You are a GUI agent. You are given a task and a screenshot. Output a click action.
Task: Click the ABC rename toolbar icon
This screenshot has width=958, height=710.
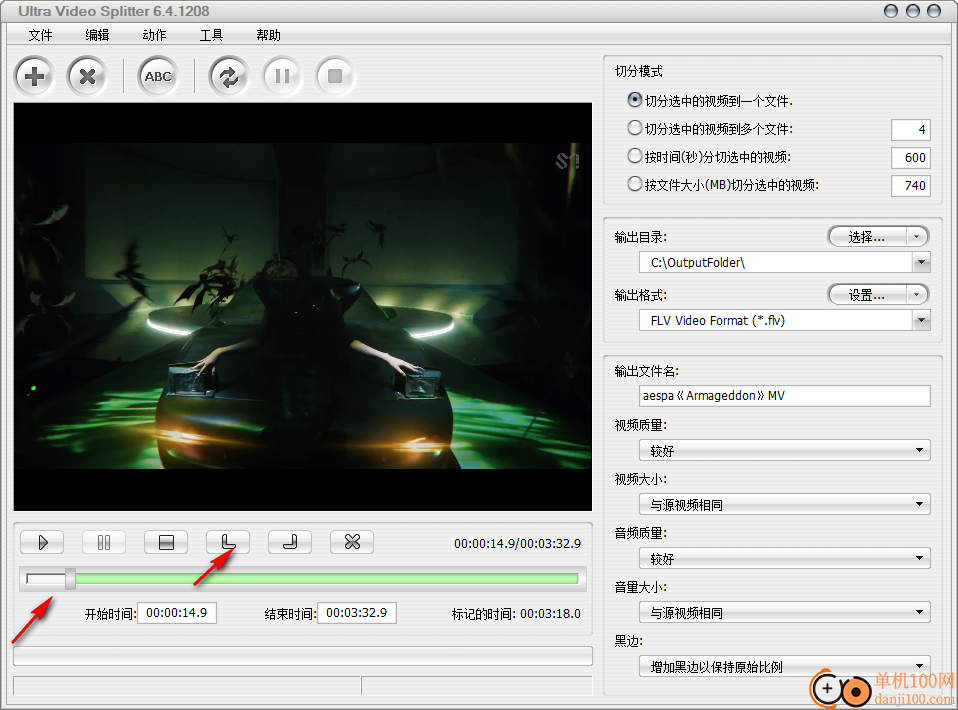click(158, 76)
